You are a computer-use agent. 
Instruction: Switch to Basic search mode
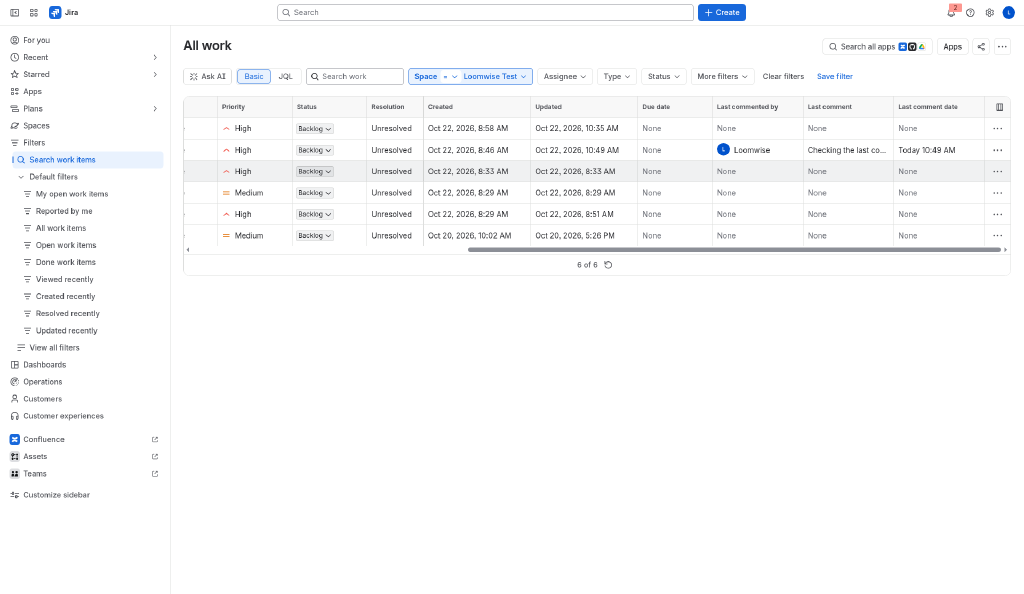(254, 76)
